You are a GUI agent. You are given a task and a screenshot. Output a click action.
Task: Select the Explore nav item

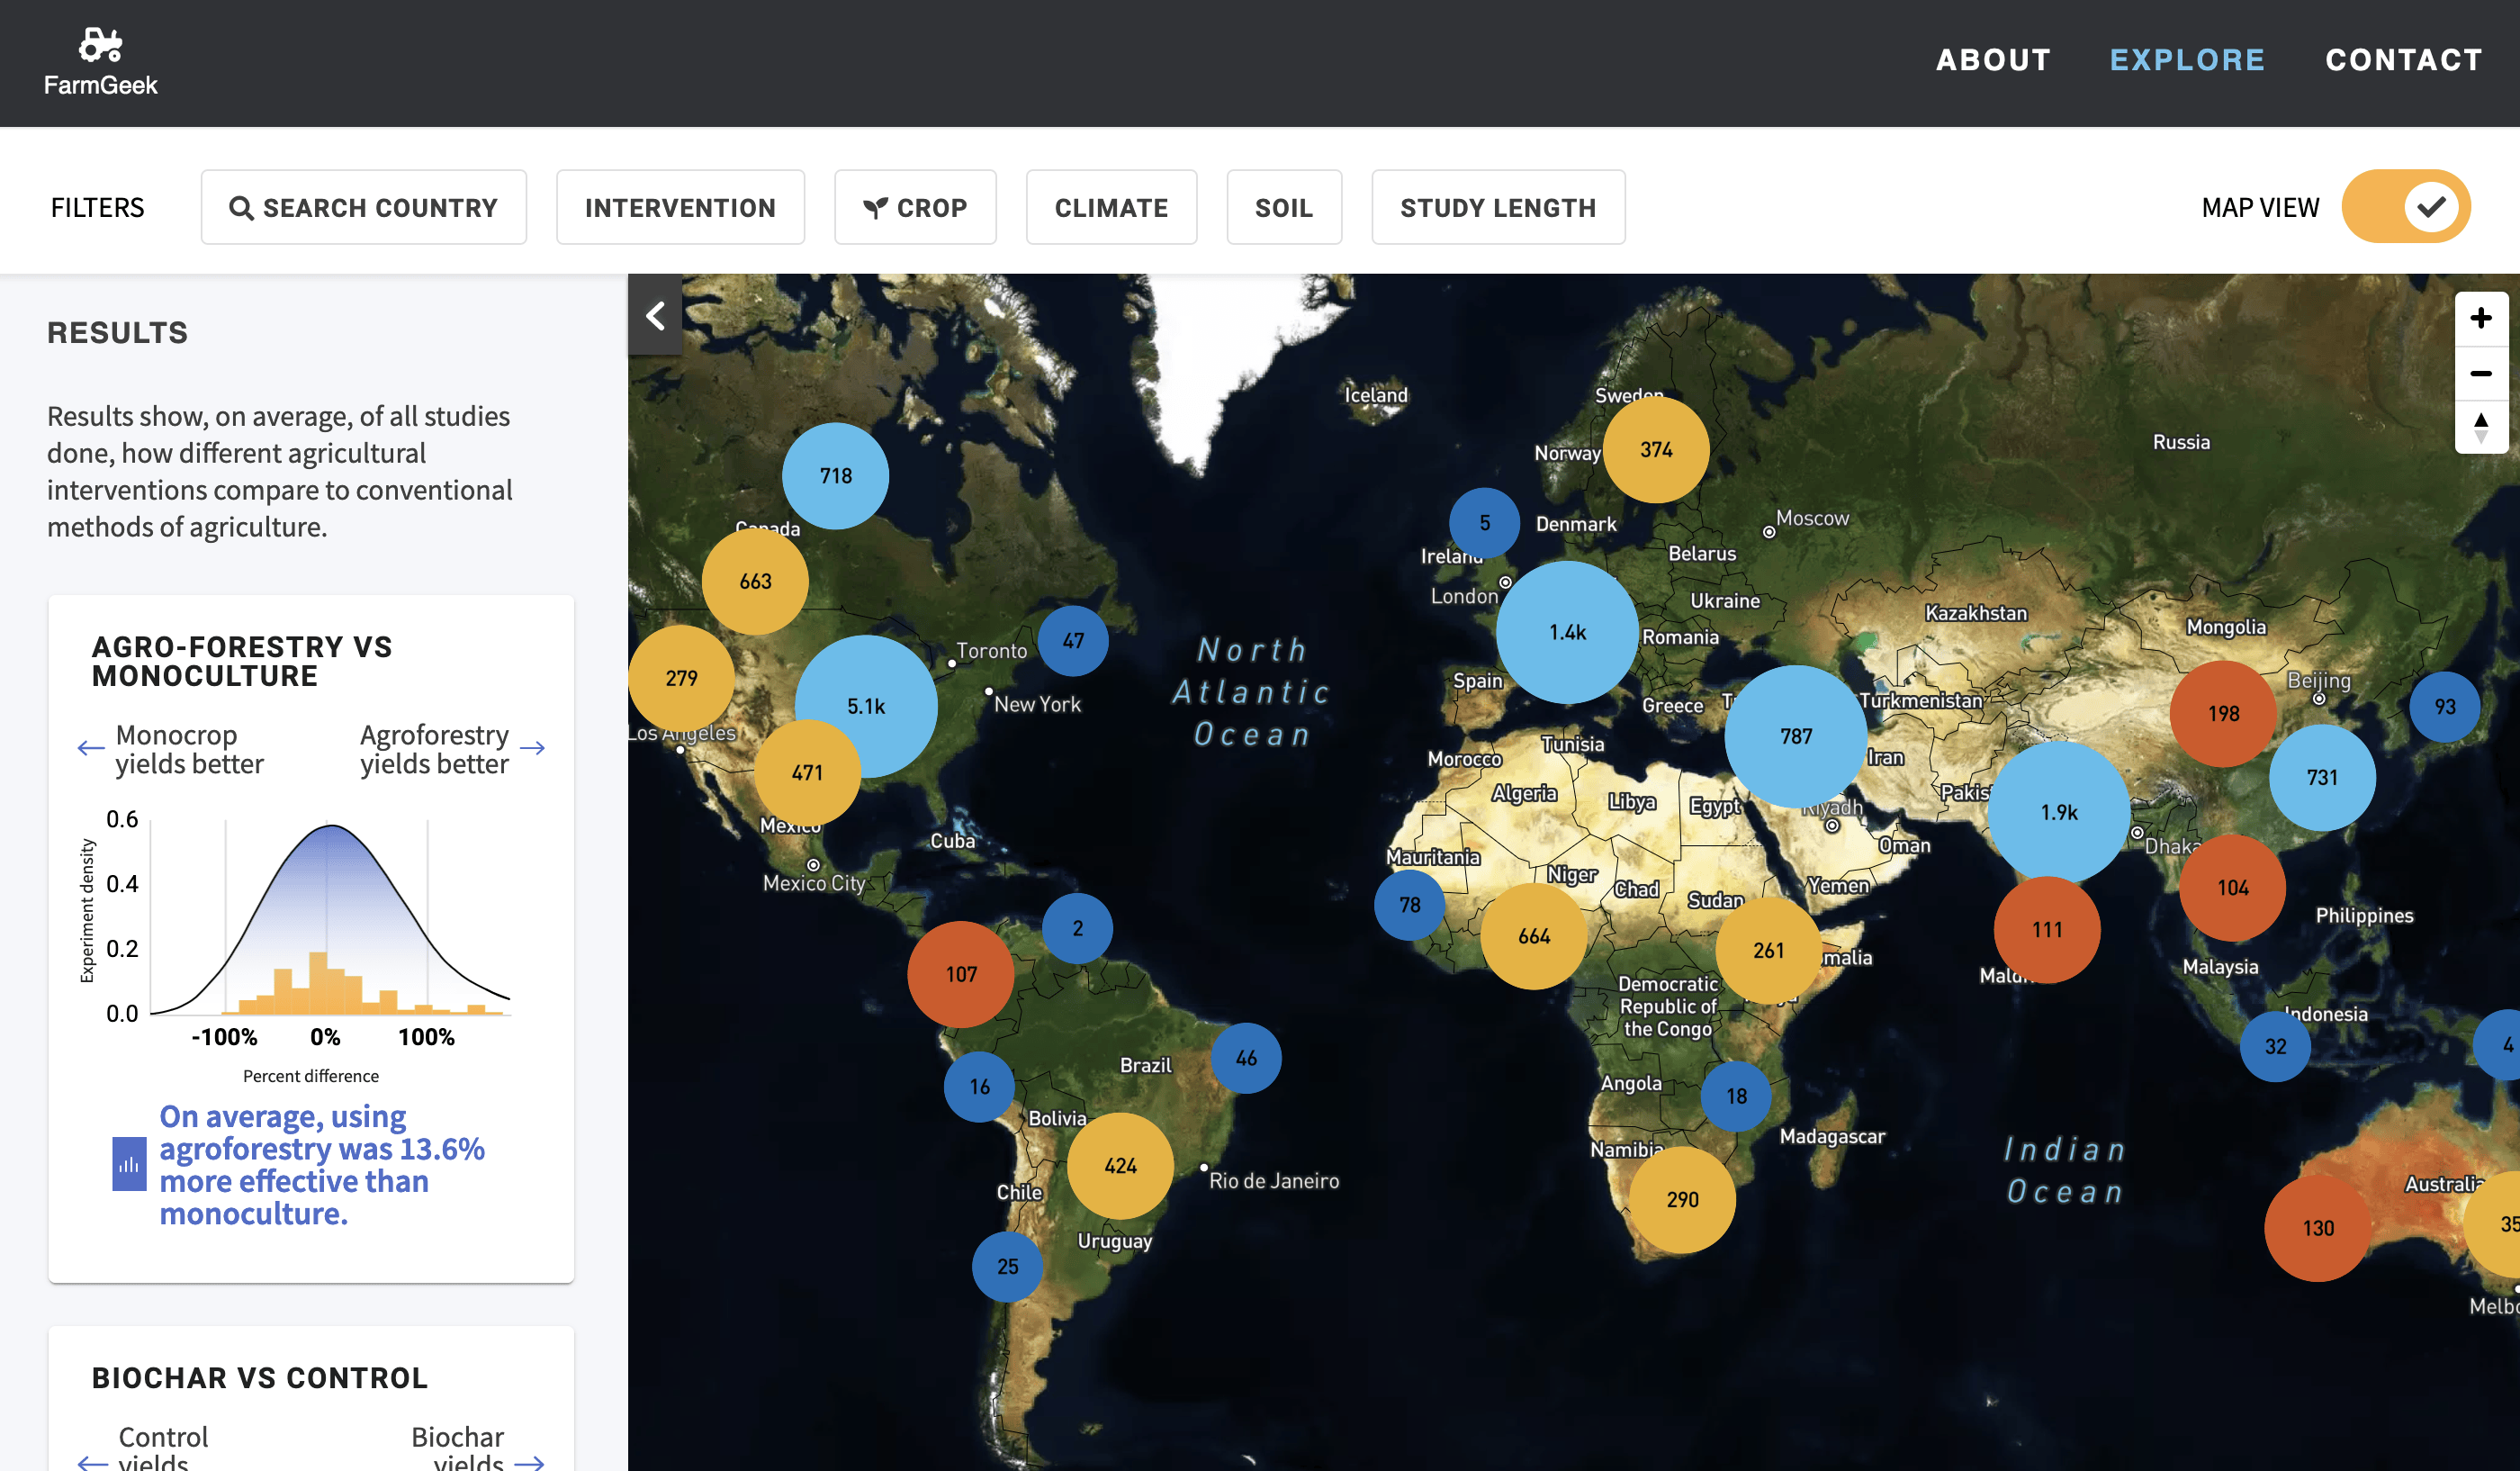[2187, 60]
